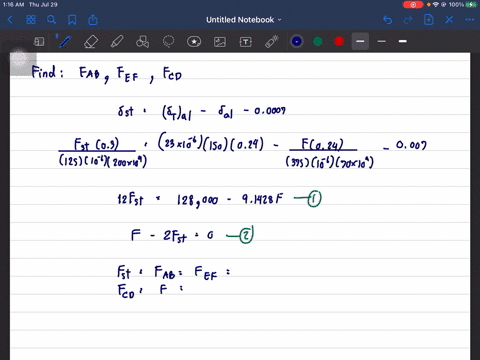Image resolution: width=480 pixels, height=360 pixels.
Task: Select the Pen tool
Action: coord(65,42)
